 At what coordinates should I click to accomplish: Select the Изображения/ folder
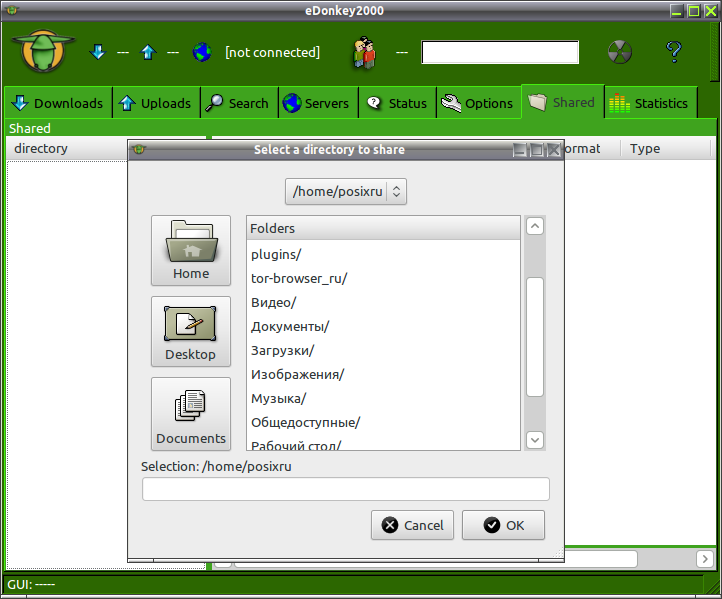coord(383,374)
